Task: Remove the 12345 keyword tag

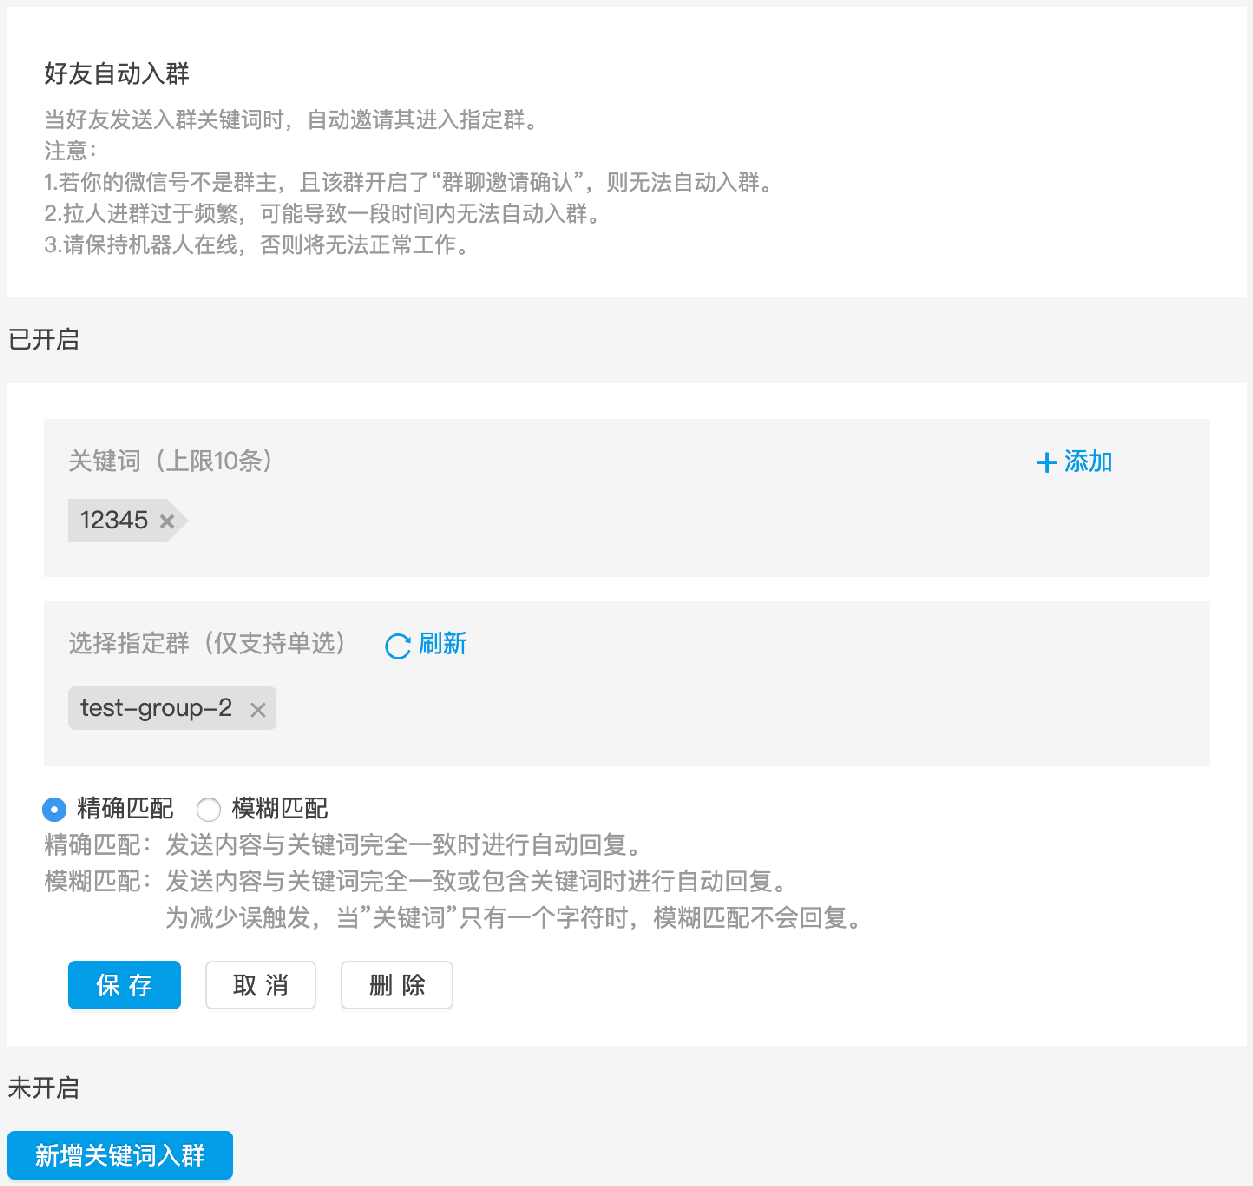Action: (x=167, y=521)
